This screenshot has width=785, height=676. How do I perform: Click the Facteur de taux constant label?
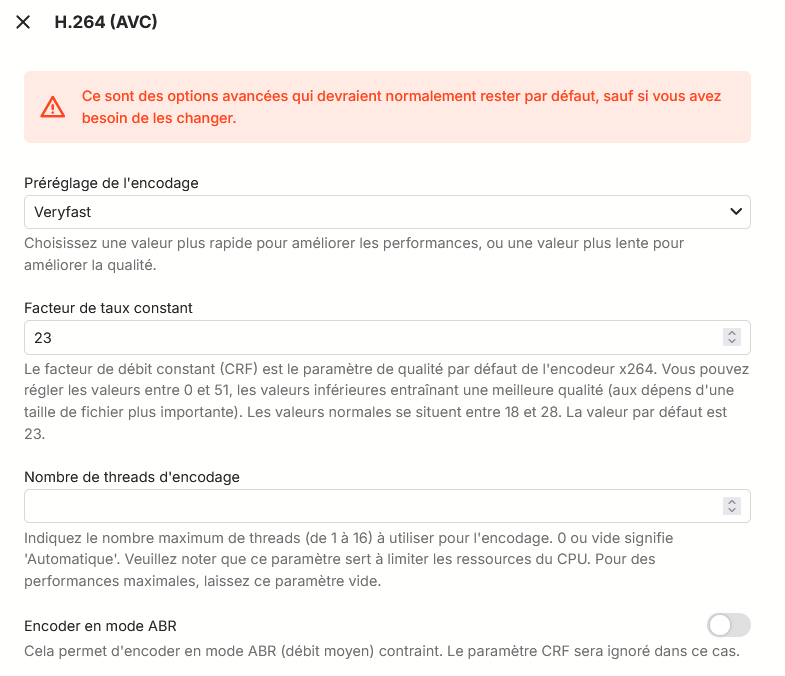tap(108, 308)
